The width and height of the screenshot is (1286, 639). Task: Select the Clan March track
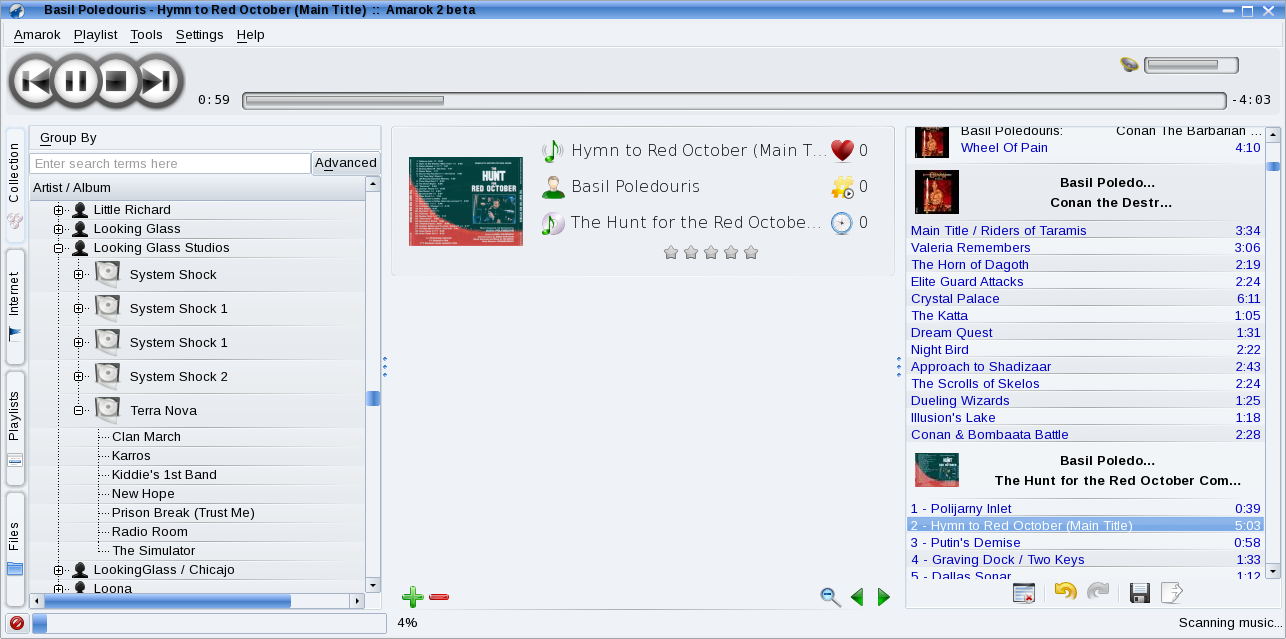pyautogui.click(x=146, y=437)
